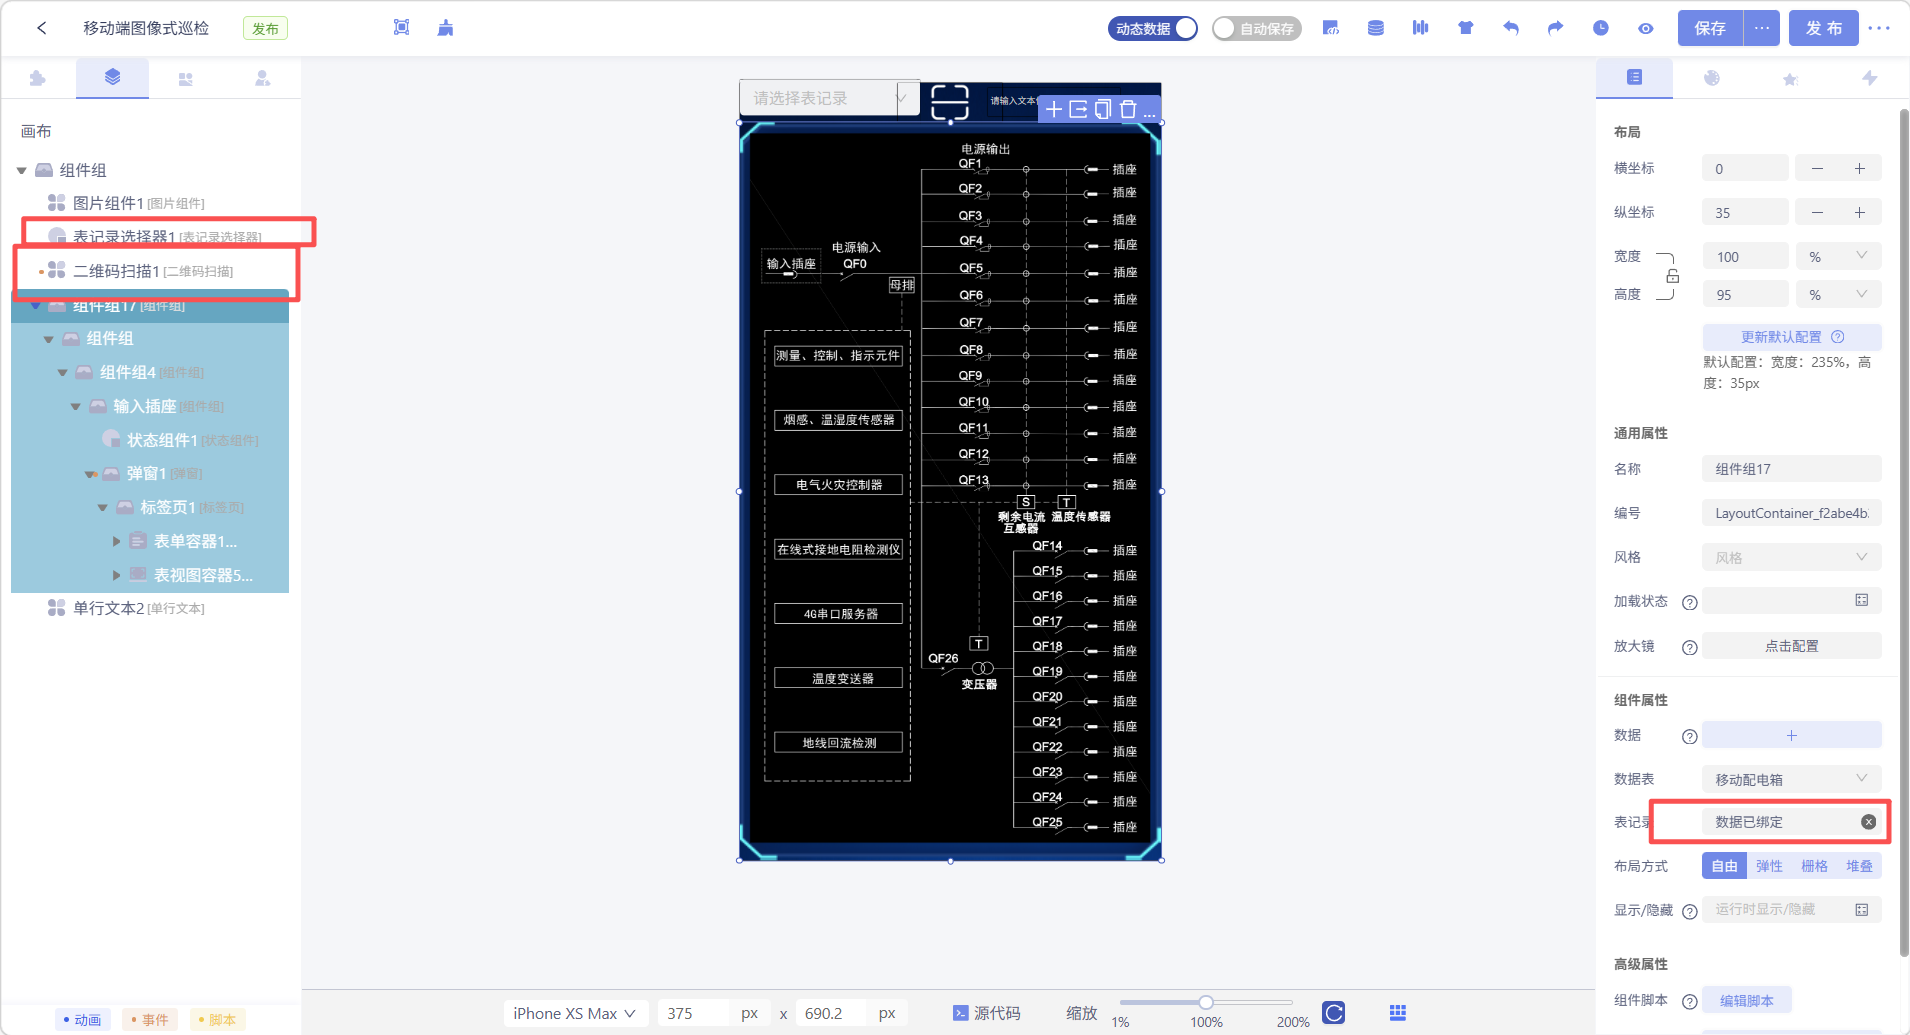Click the back arrow icon

pyautogui.click(x=42, y=28)
